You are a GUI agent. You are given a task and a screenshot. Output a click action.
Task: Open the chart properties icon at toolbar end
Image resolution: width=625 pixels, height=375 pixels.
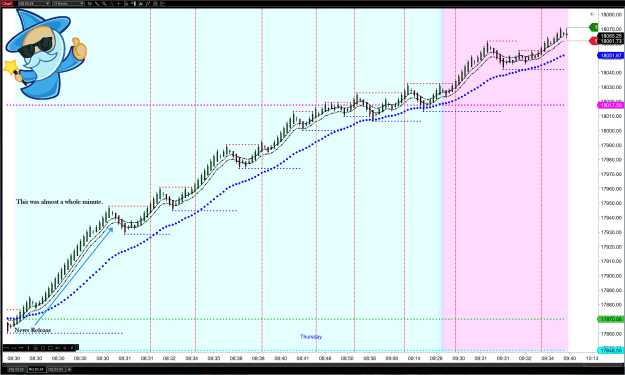[162, 4]
